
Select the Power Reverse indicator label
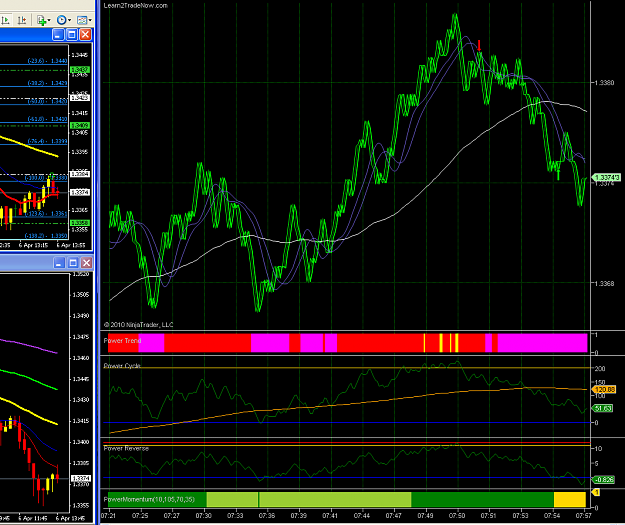pos(126,448)
